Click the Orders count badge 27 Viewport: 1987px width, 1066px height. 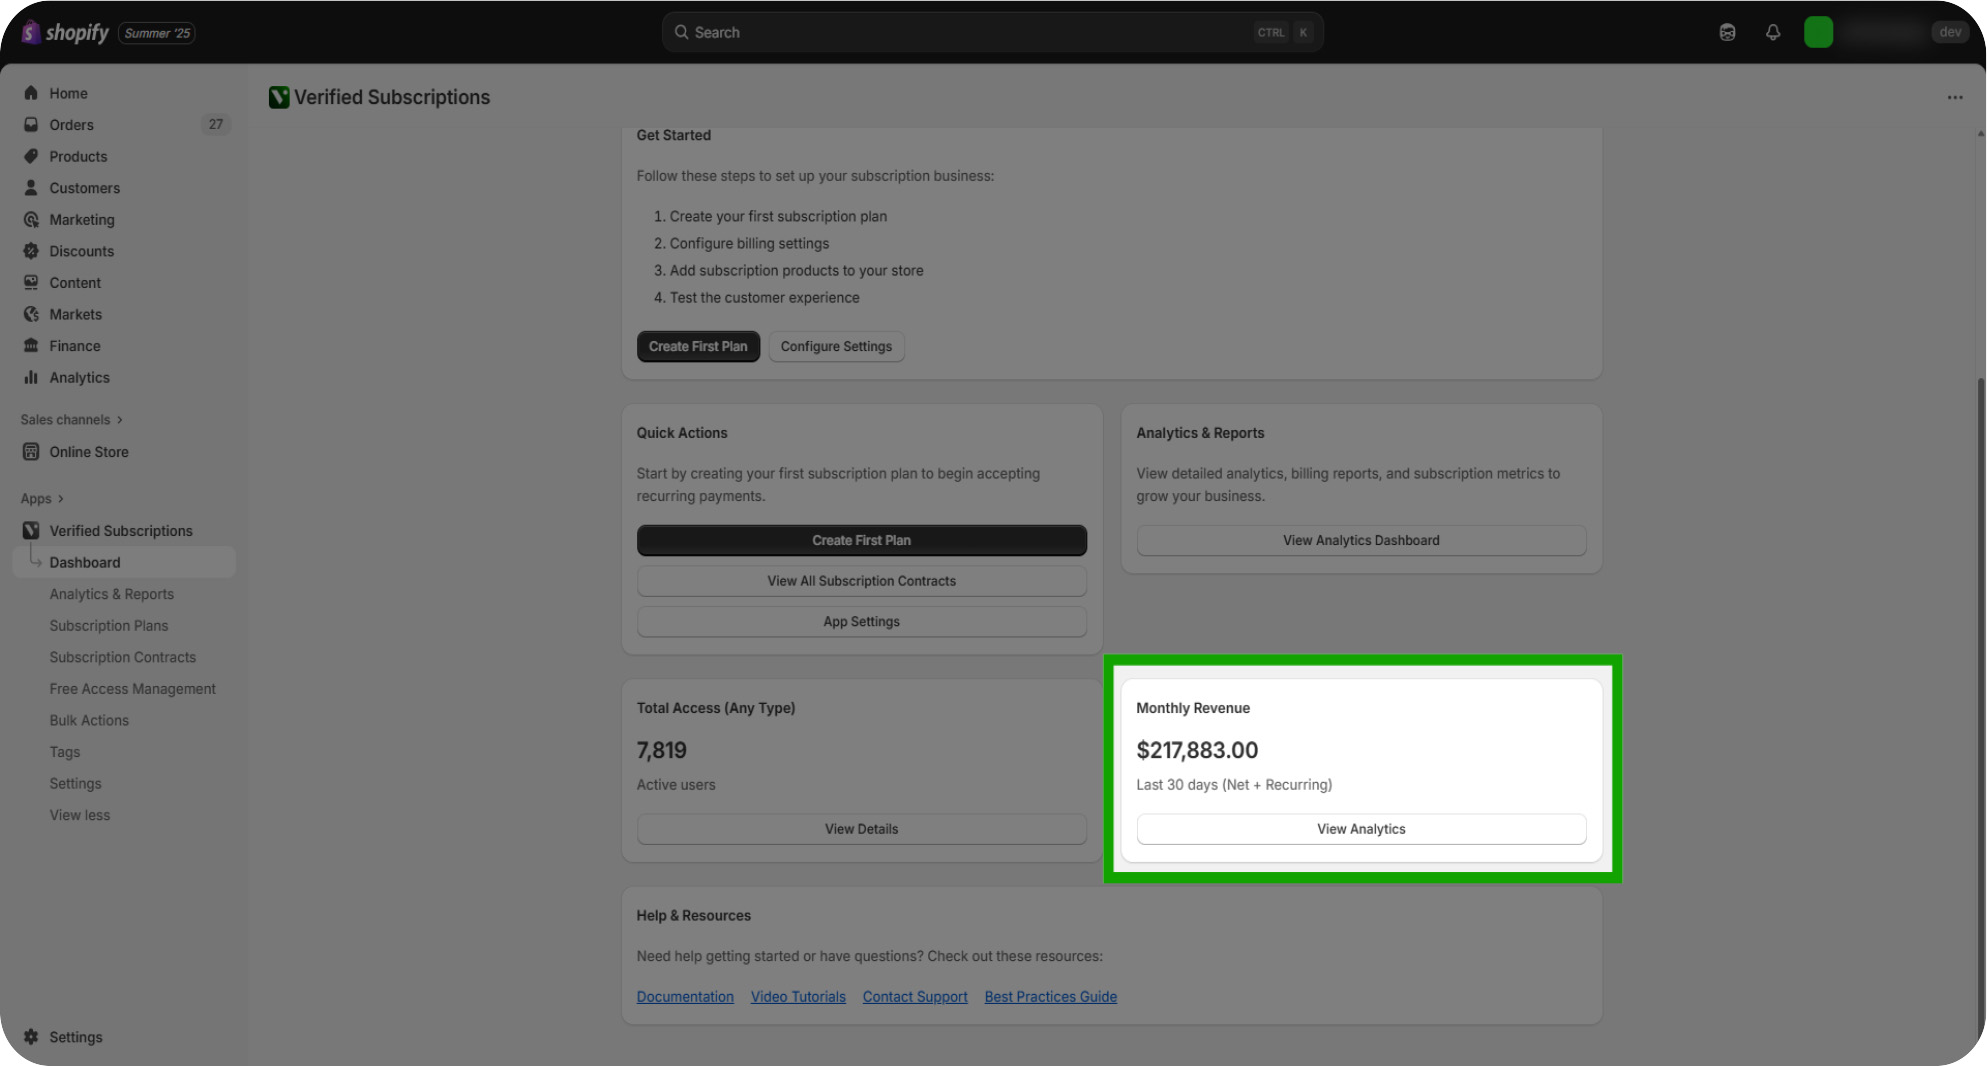(x=216, y=125)
